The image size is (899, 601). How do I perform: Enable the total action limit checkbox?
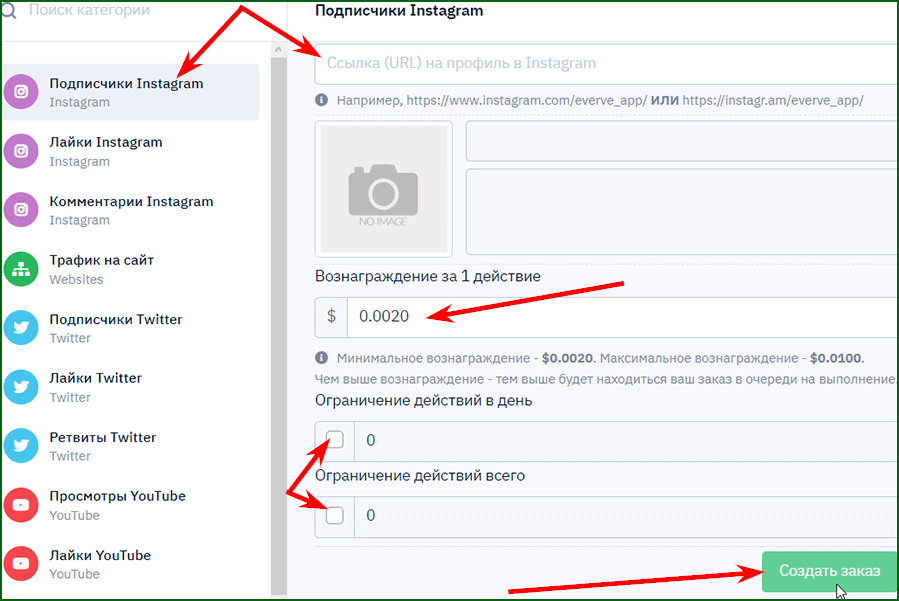tap(335, 515)
